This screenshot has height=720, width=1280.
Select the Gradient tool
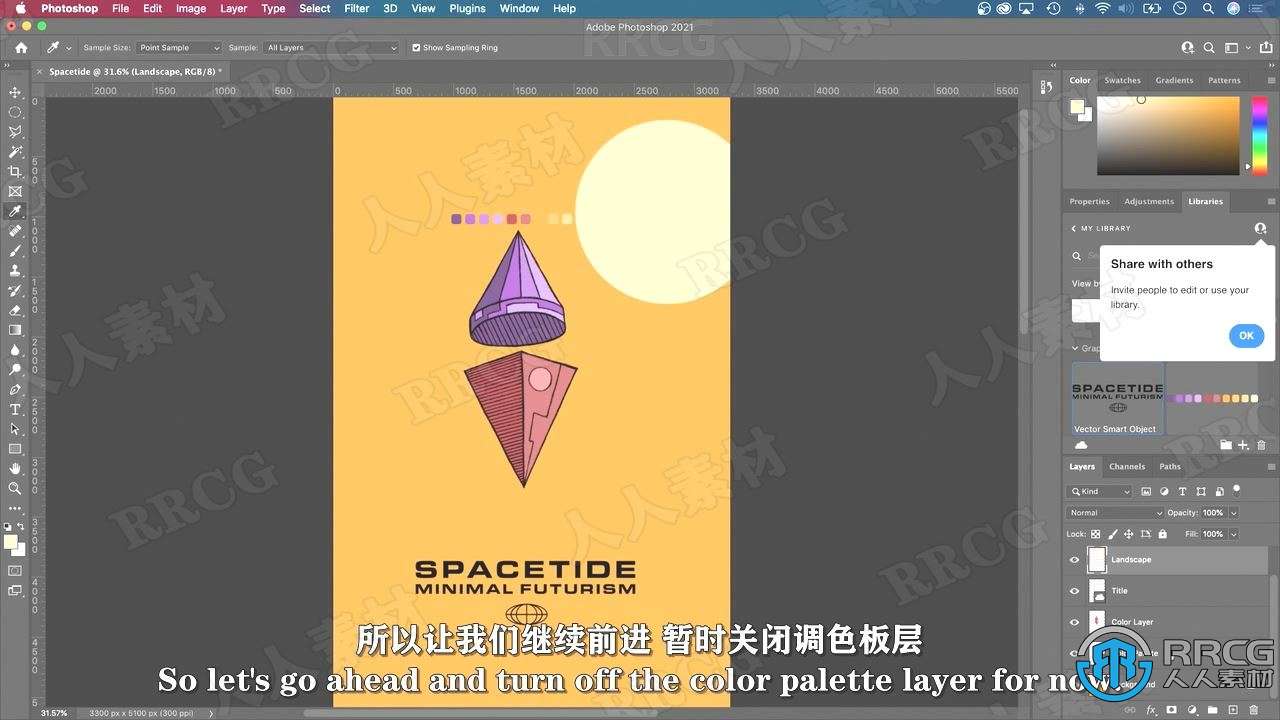(x=15, y=330)
